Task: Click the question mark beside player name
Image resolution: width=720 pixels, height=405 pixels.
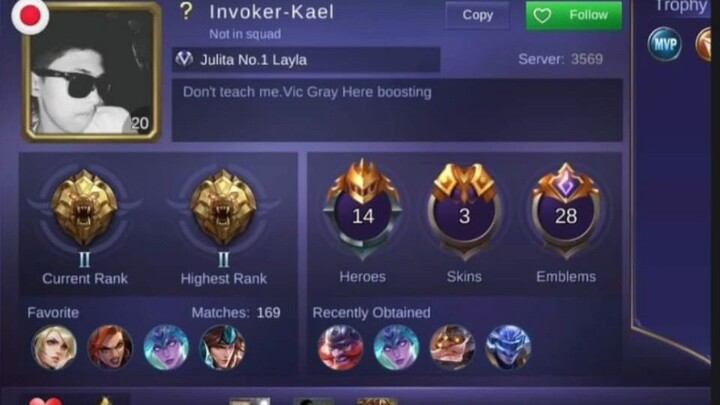Action: 186,11
